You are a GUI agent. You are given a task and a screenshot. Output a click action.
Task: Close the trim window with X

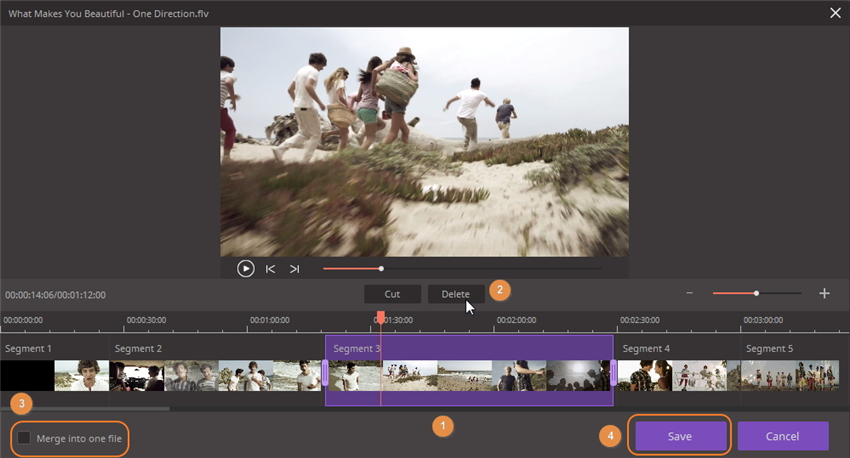coord(835,13)
